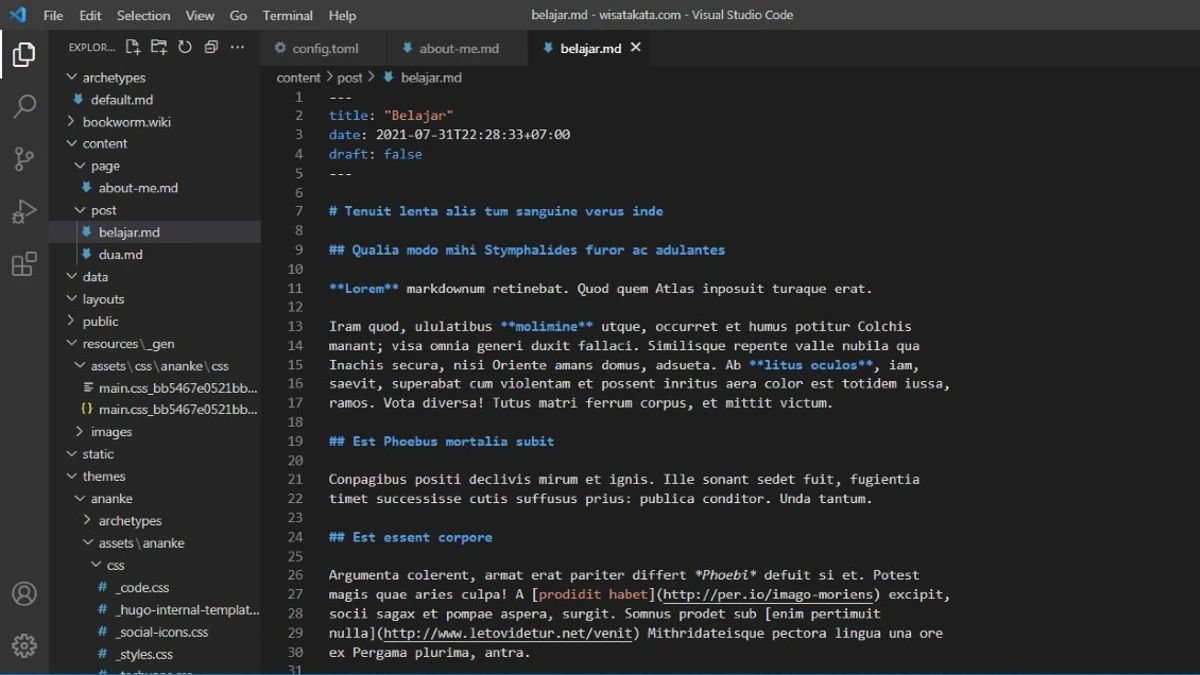Screen dimensions: 1200x675
Task: Open _hugo-internal-templat... css file
Action: pyautogui.click(x=188, y=610)
